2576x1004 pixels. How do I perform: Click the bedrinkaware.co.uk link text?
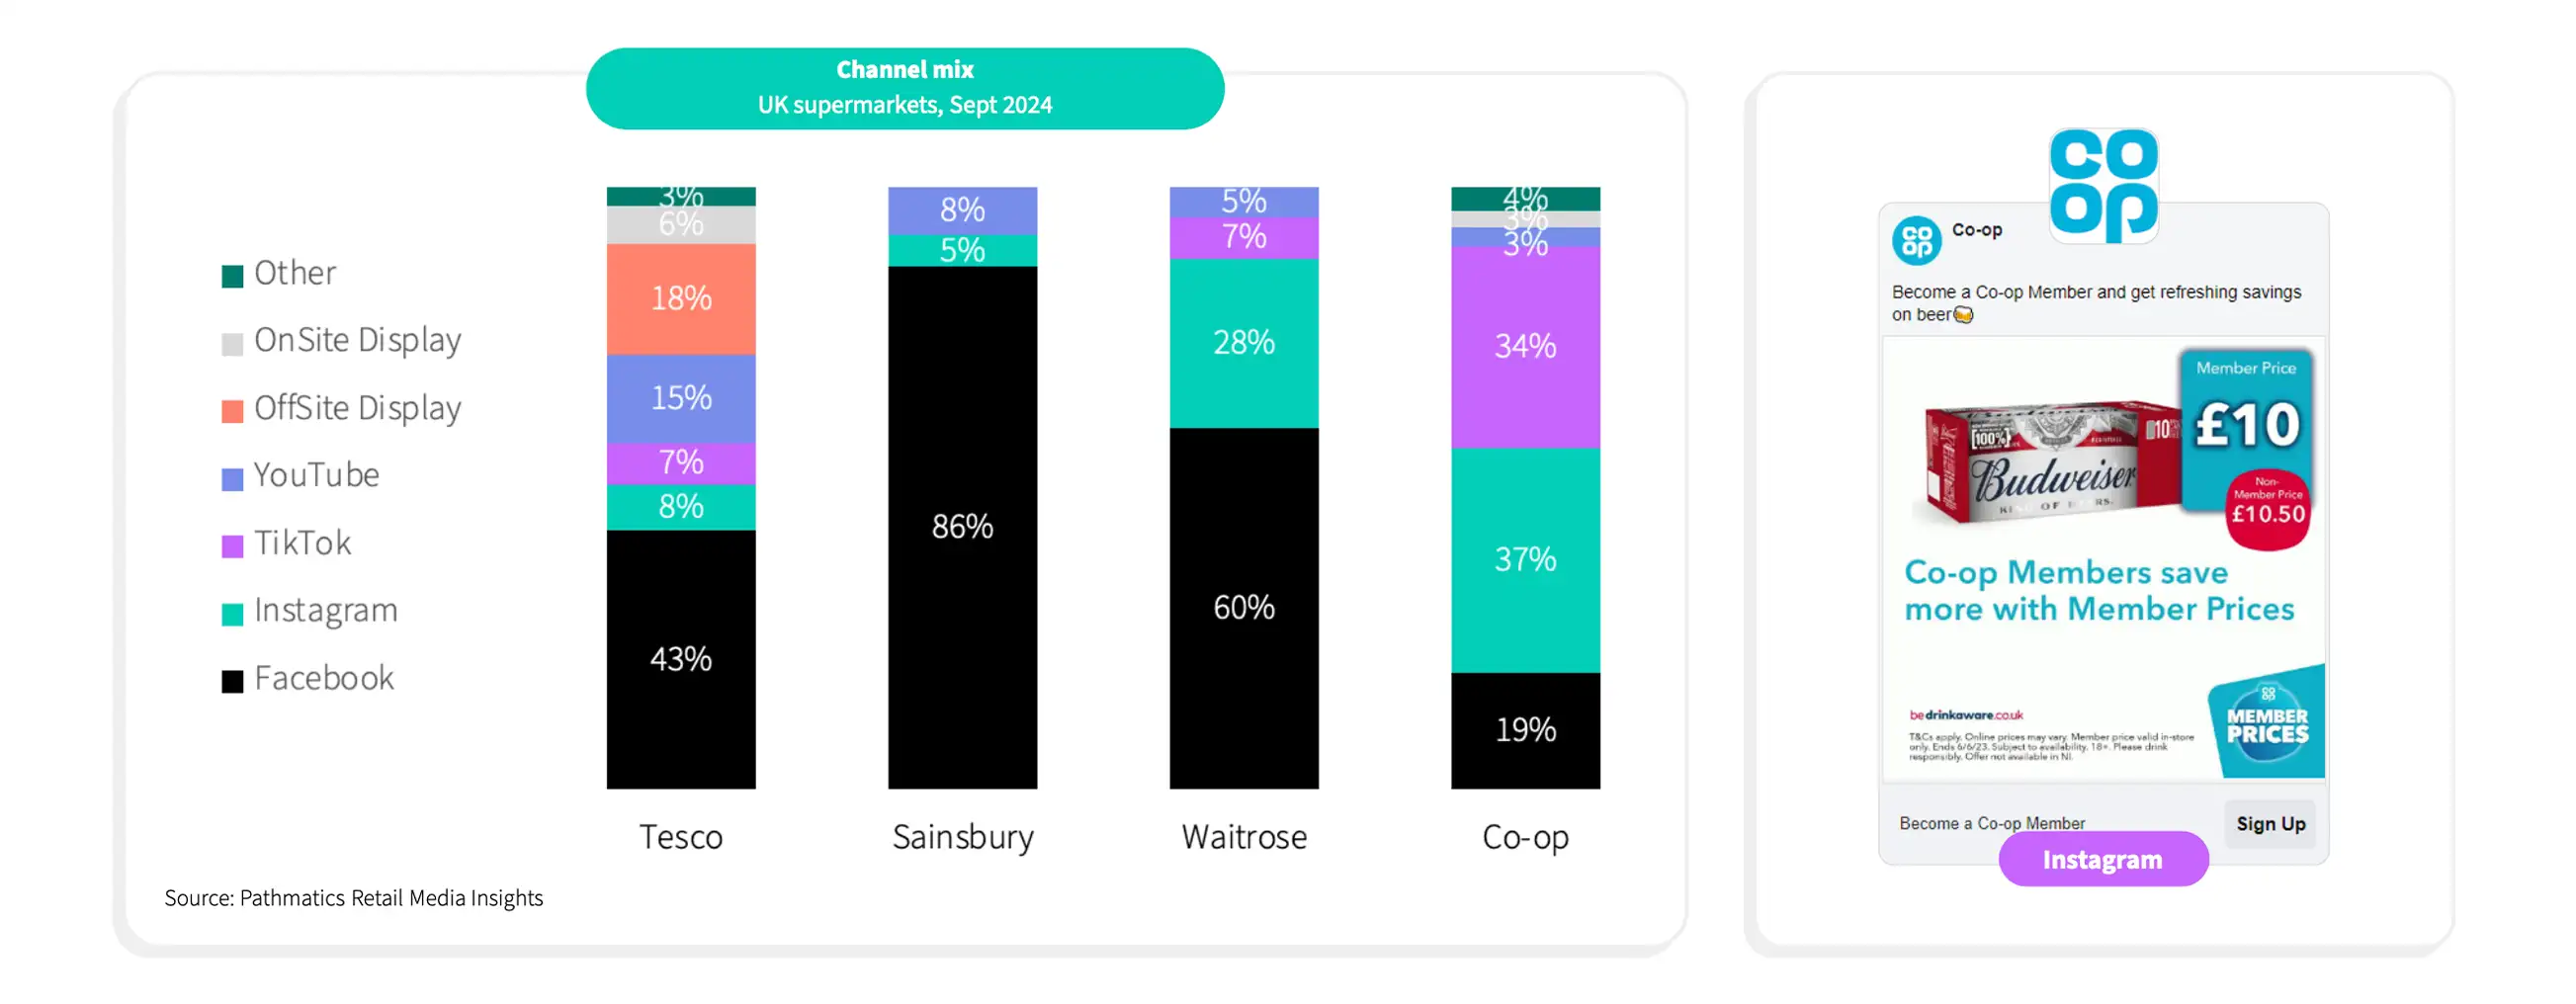pos(1965,715)
